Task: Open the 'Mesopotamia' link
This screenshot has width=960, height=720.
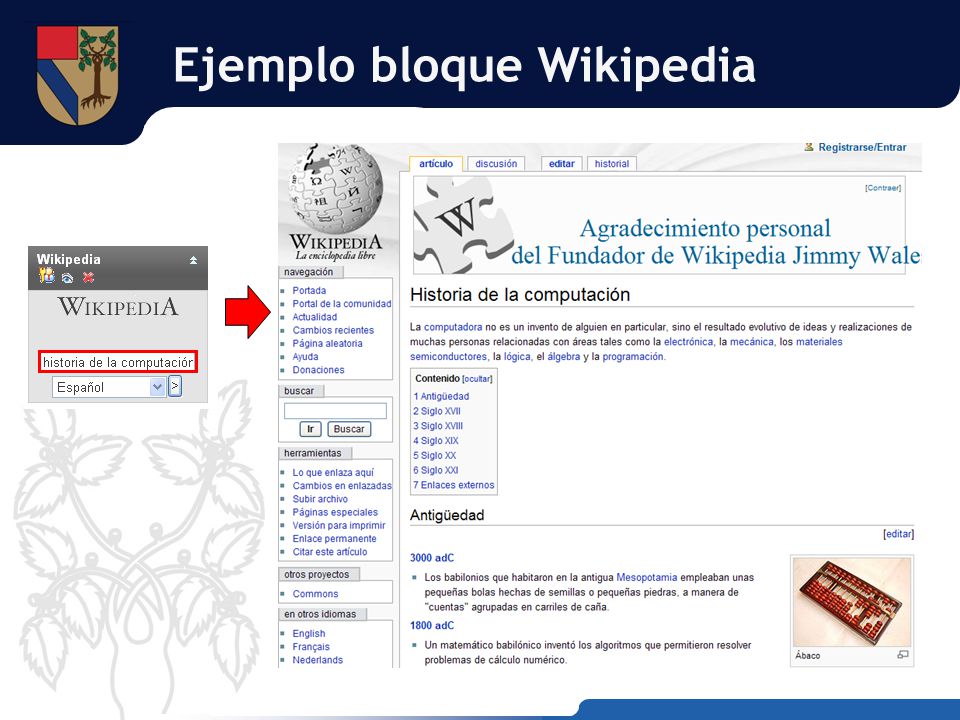Action: pyautogui.click(x=647, y=577)
